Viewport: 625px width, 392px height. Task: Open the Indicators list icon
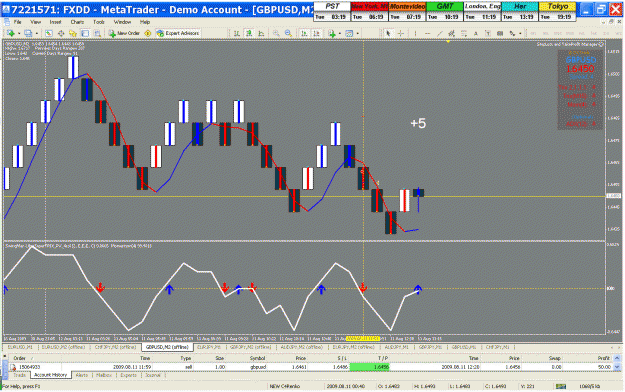(x=332, y=33)
